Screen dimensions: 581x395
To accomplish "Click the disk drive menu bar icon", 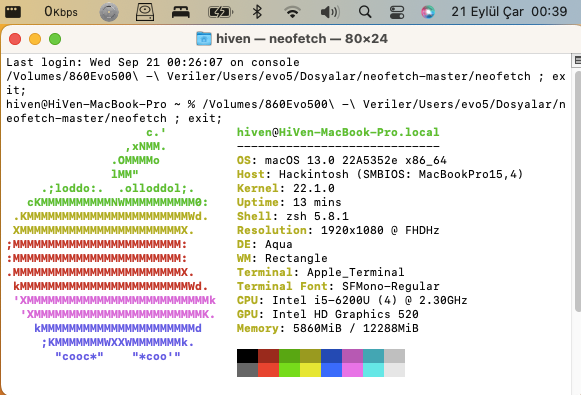I will click(x=145, y=12).
